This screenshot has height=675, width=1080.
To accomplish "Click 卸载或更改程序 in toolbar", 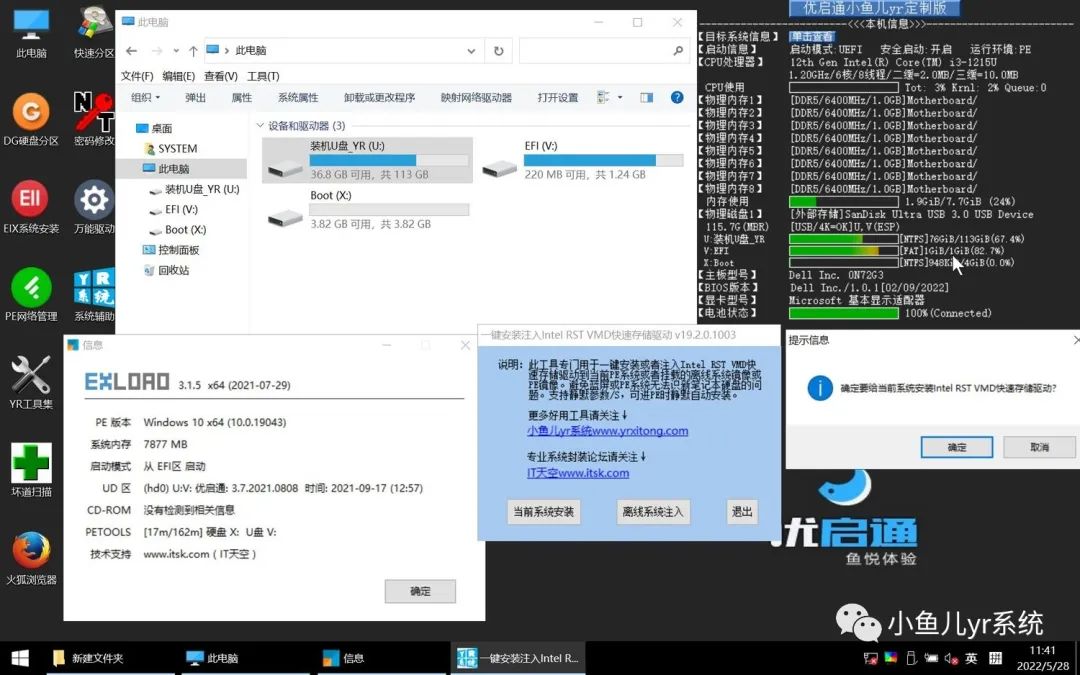I will click(x=380, y=98).
